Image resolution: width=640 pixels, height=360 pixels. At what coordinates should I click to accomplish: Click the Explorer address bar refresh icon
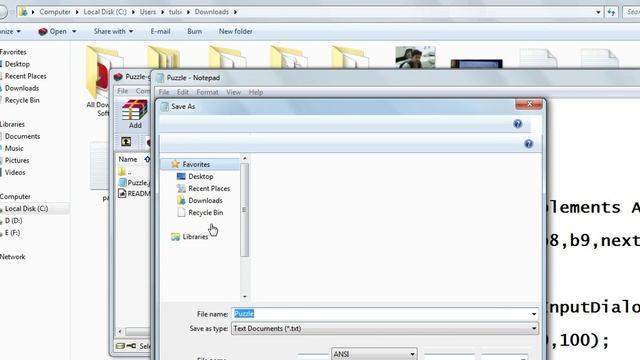(611, 12)
